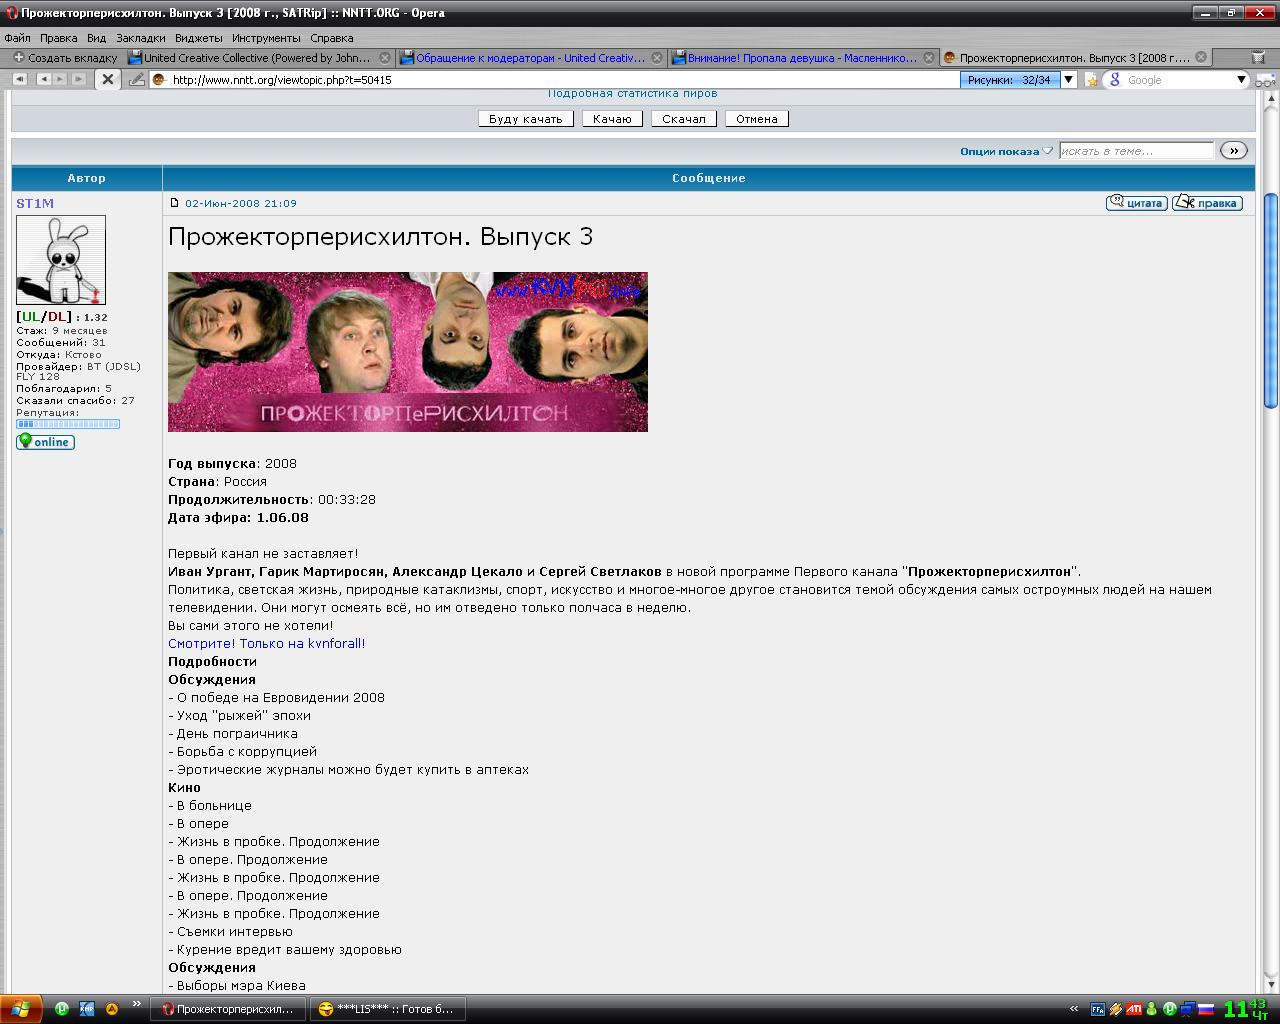Close the Внимание! Пропала девушка tab

pyautogui.click(x=929, y=58)
